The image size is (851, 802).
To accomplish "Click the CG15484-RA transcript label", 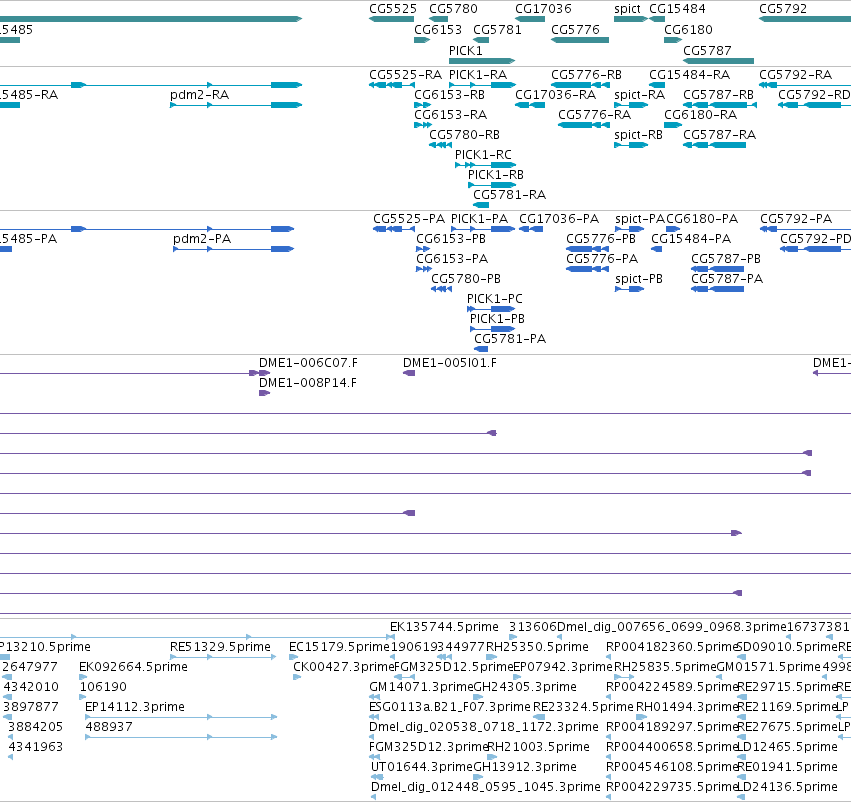I will pyautogui.click(x=689, y=74).
